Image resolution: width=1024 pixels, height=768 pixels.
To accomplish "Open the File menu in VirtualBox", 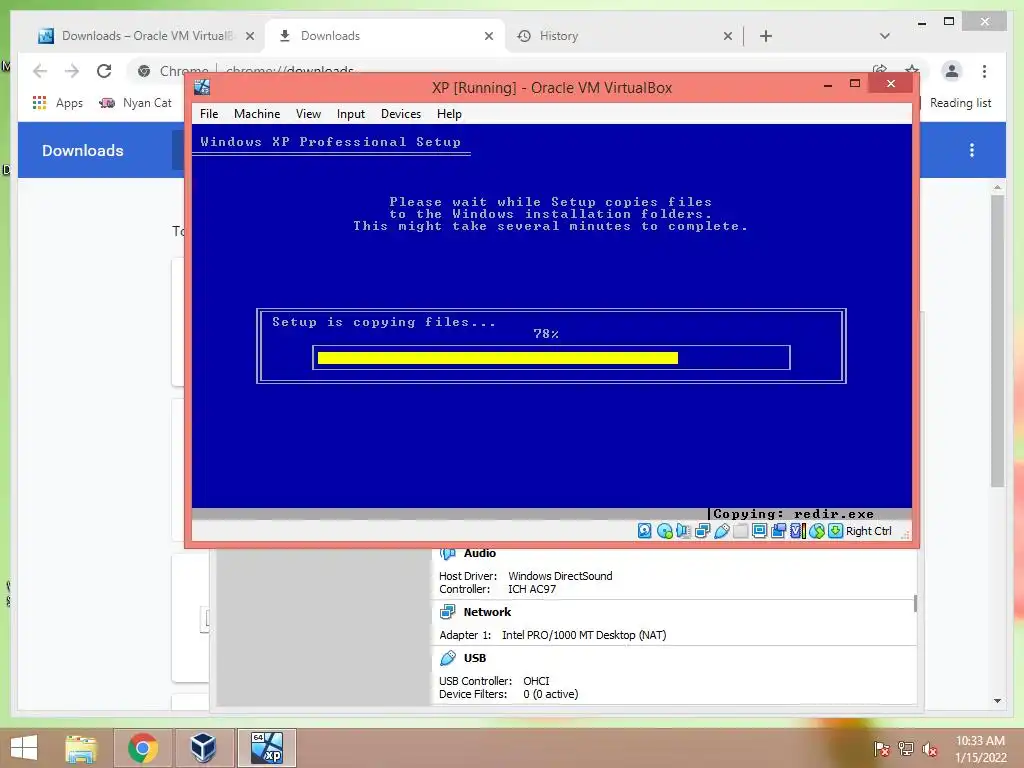I will click(x=209, y=114).
